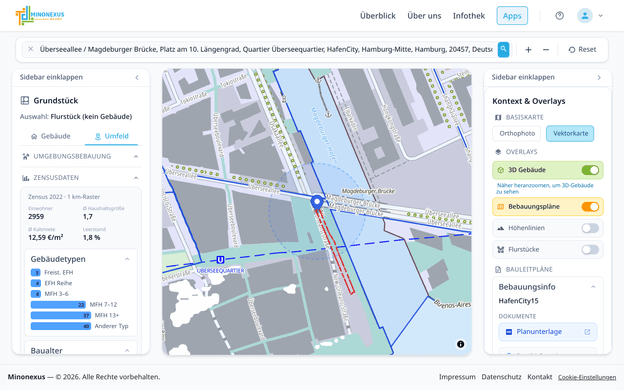Open the Cookie-Einstellungen link
Viewport: 624px width, 390px height.
pos(587,377)
